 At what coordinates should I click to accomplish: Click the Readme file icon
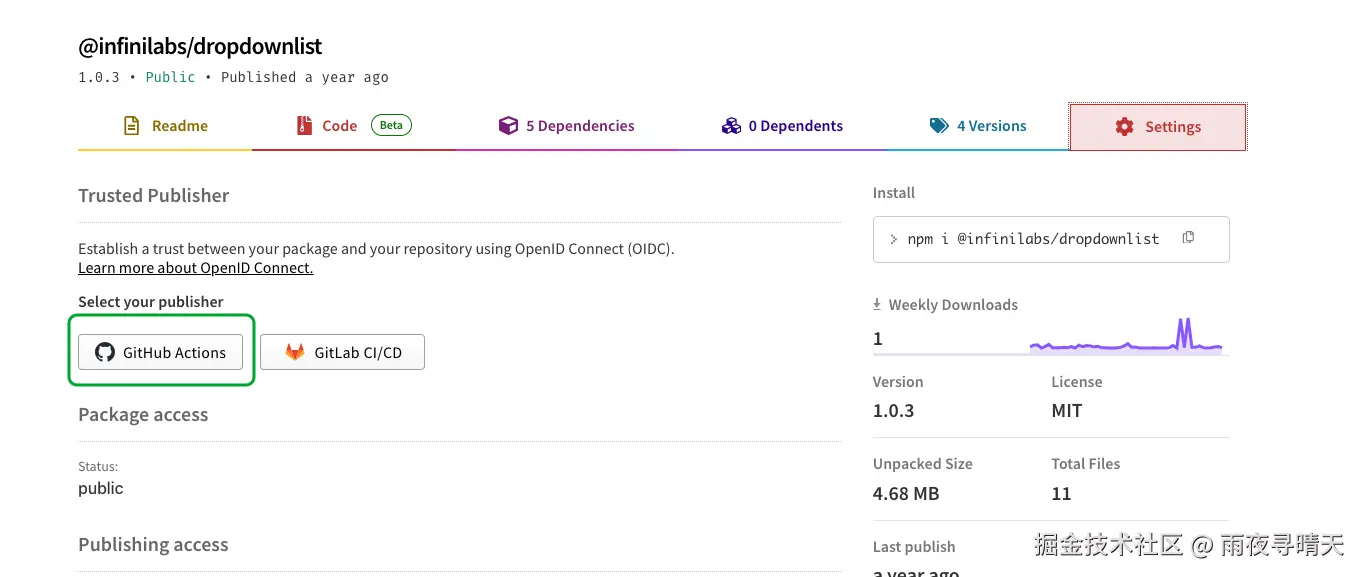coord(131,126)
